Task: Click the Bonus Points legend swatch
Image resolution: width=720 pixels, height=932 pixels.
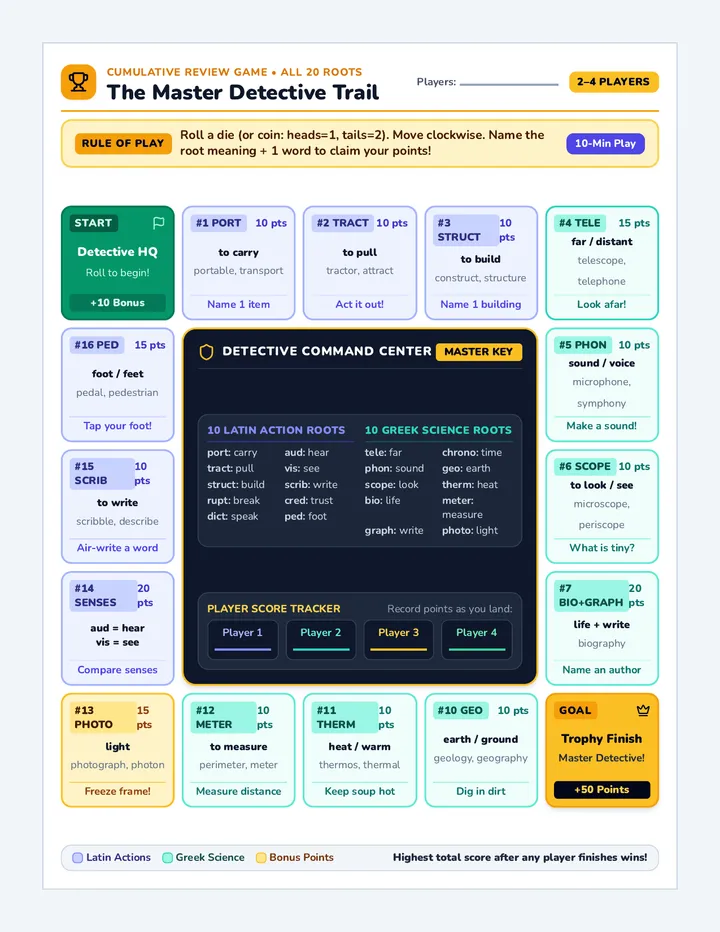Action: click(260, 858)
